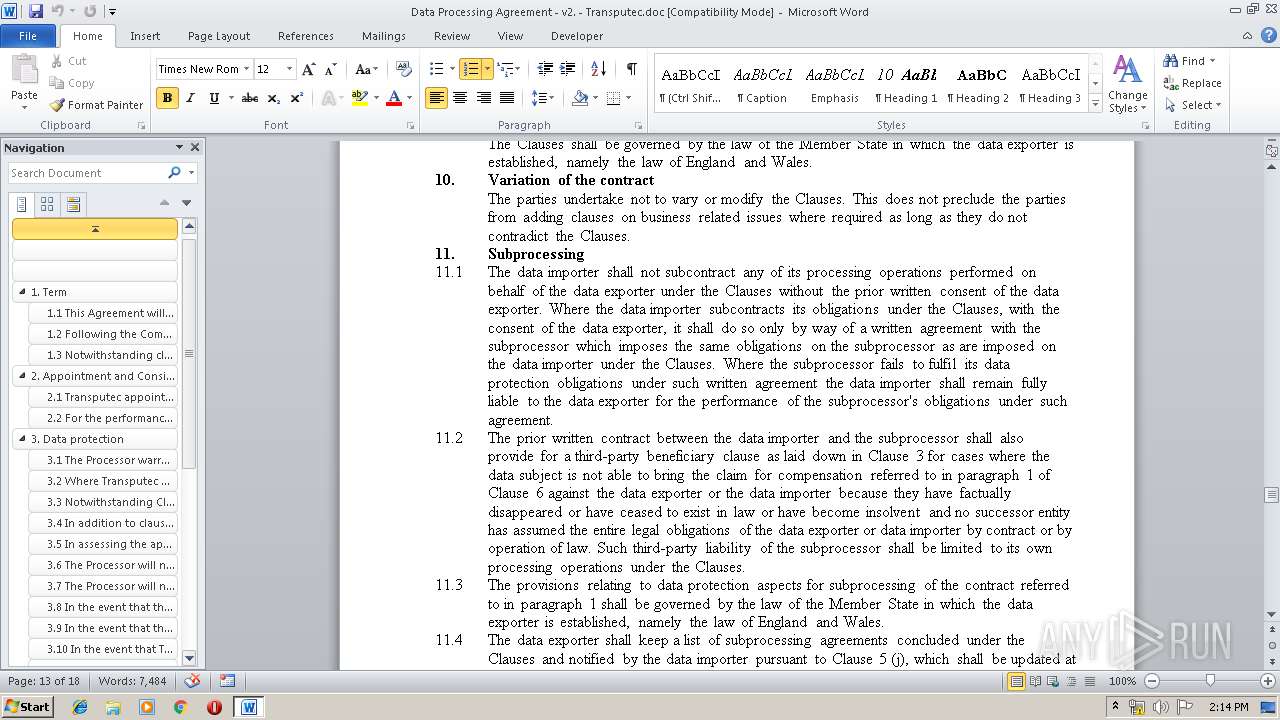This screenshot has height=720, width=1280.
Task: Collapse the '1. Term' heading
Action: [x=22, y=292]
